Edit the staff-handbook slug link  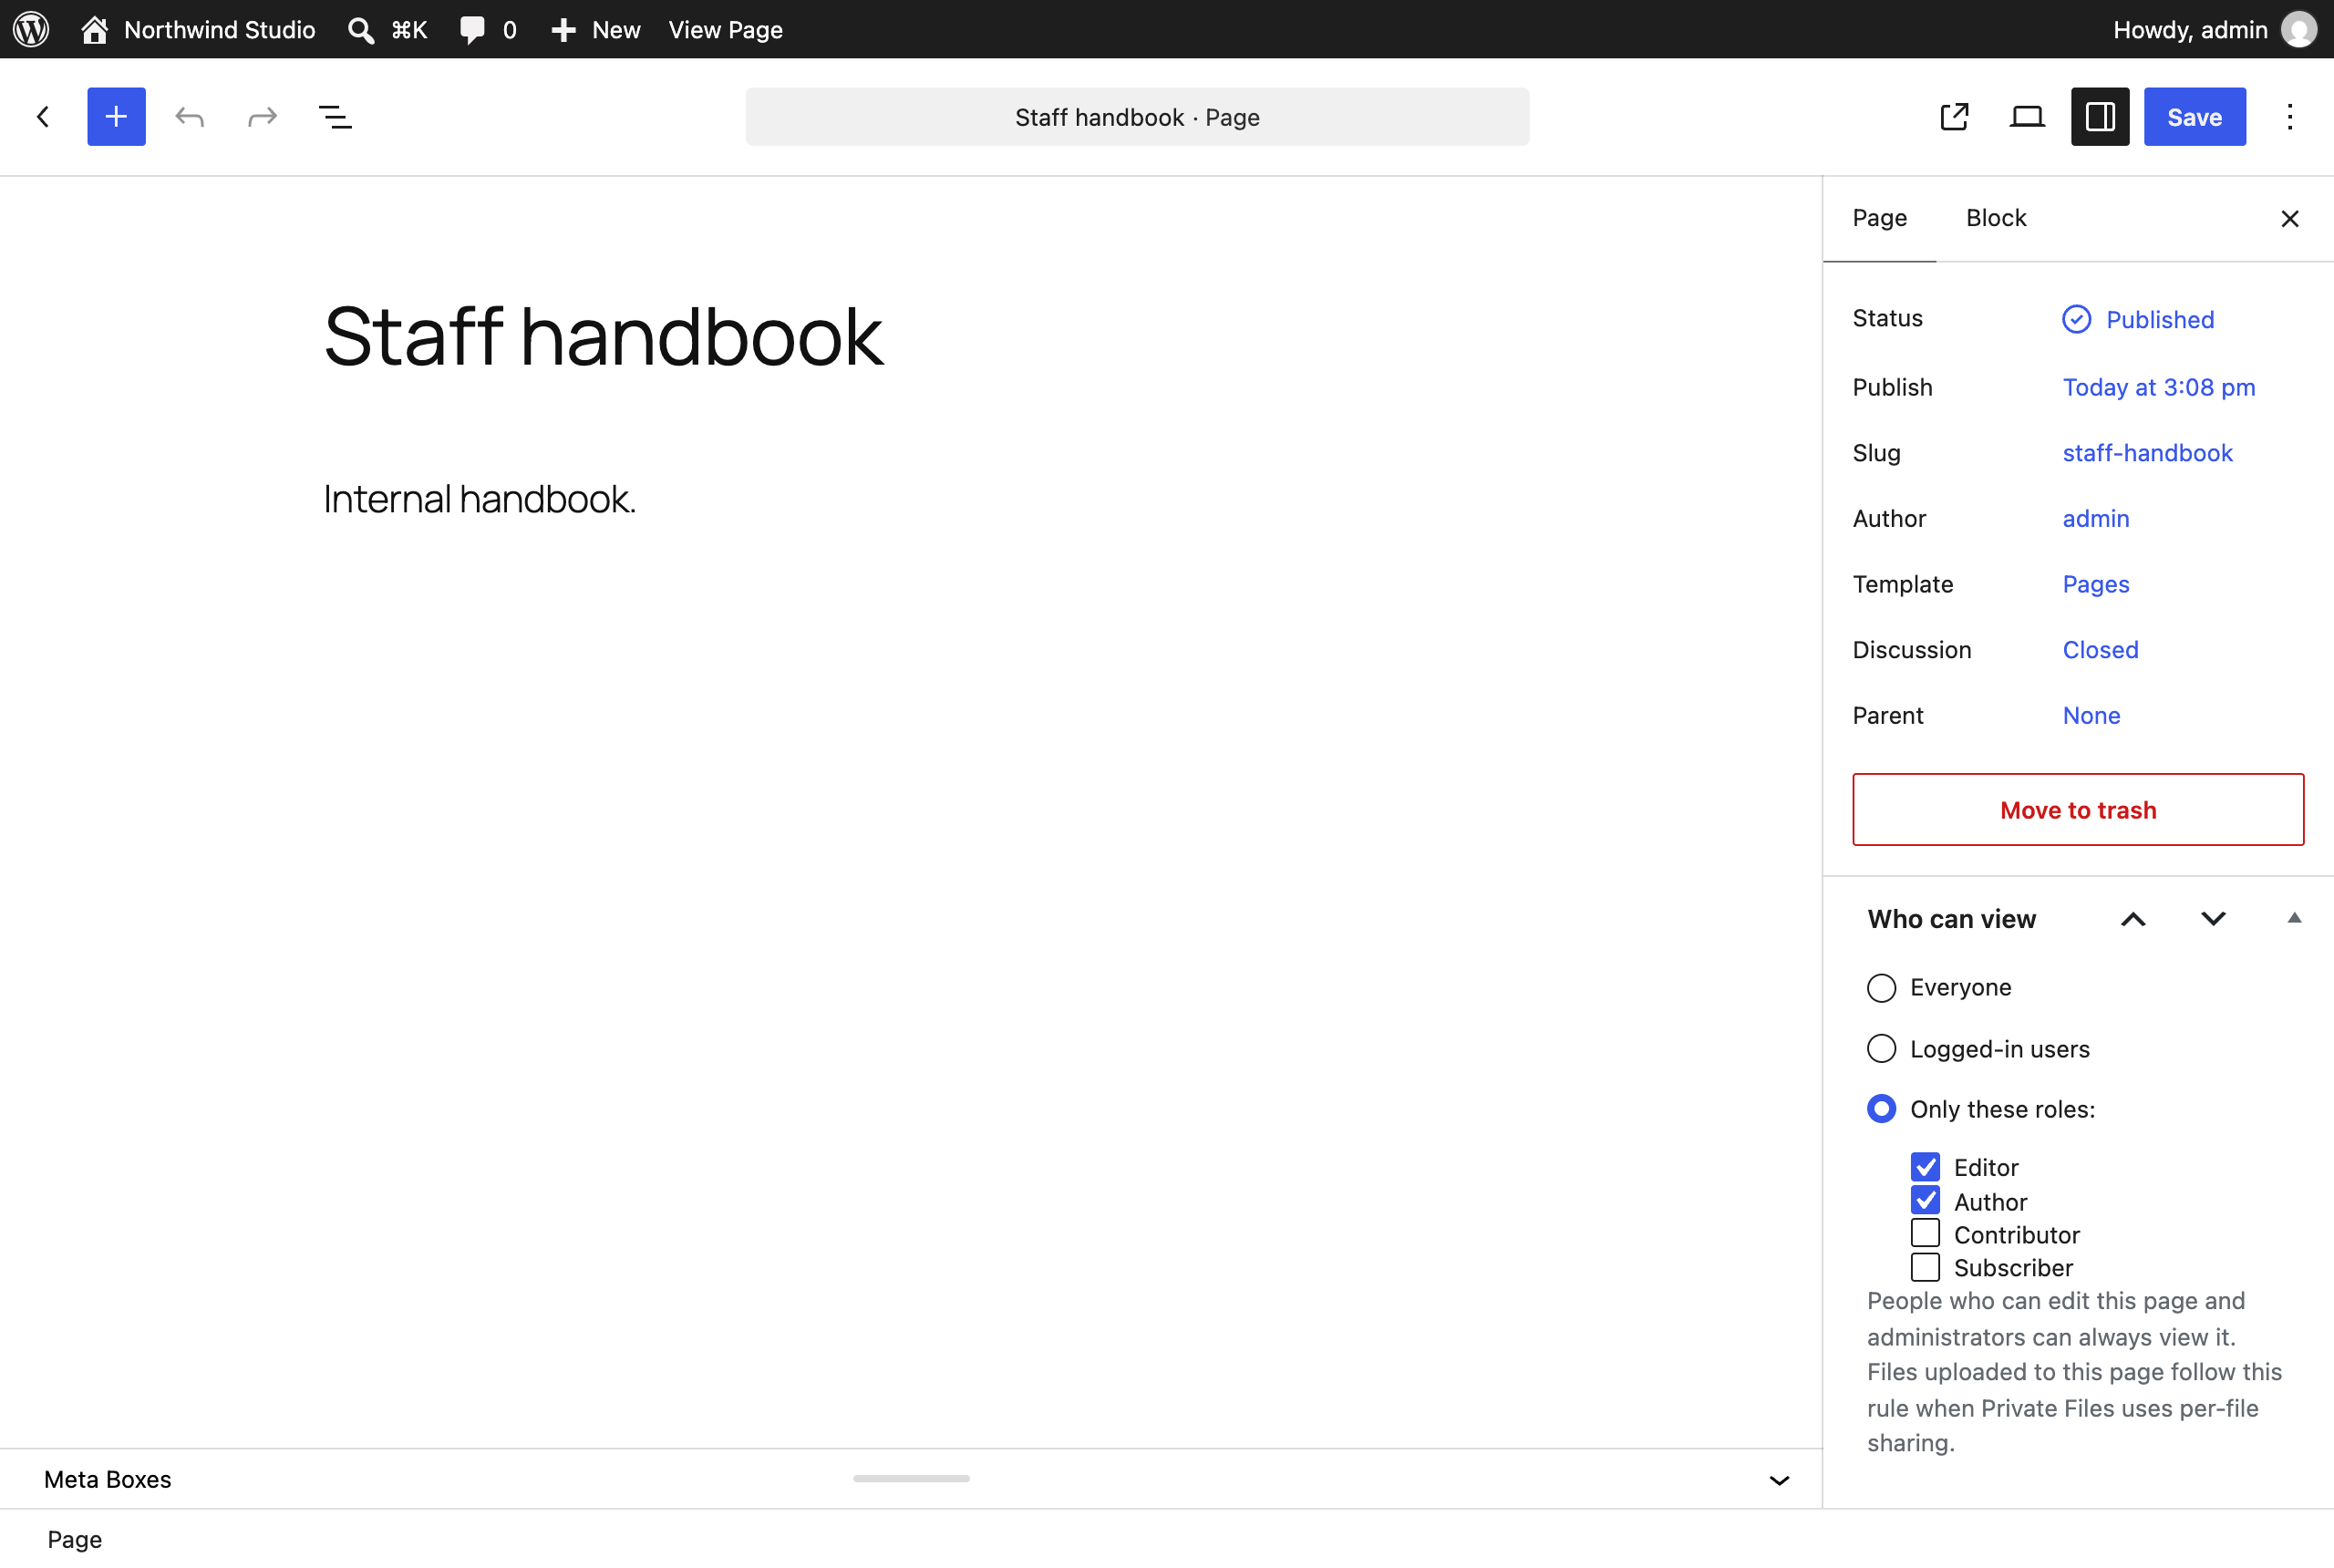(x=2147, y=453)
